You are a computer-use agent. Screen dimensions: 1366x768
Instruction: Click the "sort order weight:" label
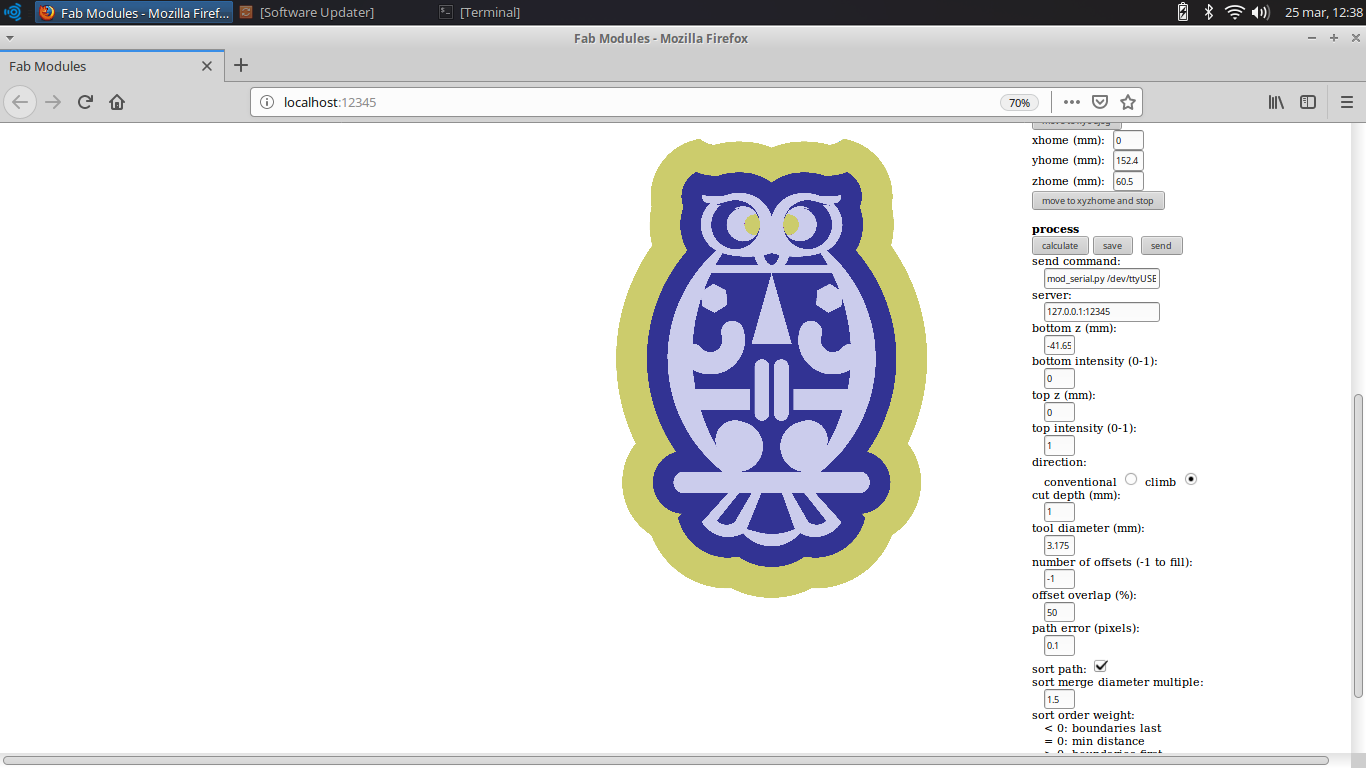(1083, 715)
